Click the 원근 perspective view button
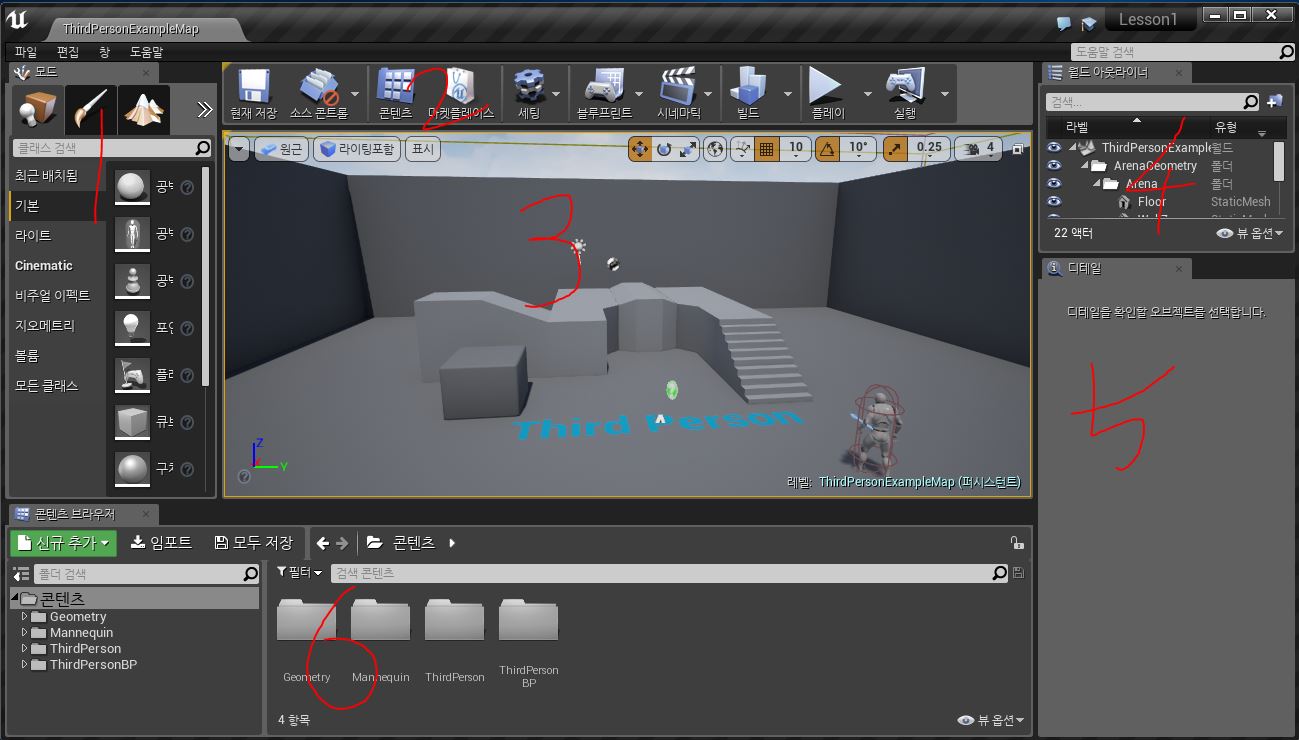Screen dimensions: 1299x740 [x=281, y=149]
